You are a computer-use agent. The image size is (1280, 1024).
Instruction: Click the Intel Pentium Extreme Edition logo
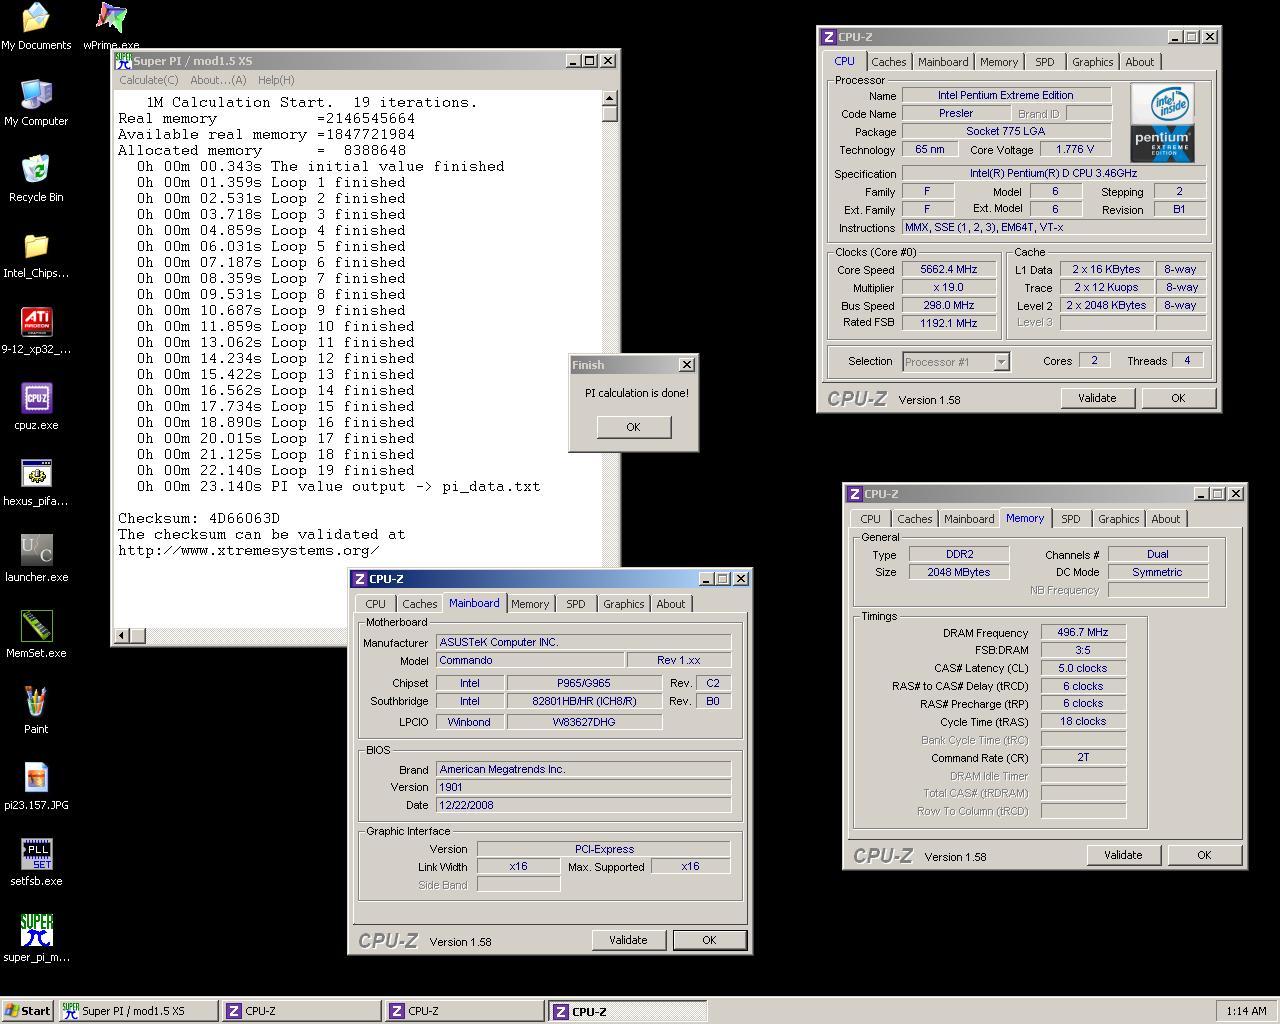point(1162,122)
